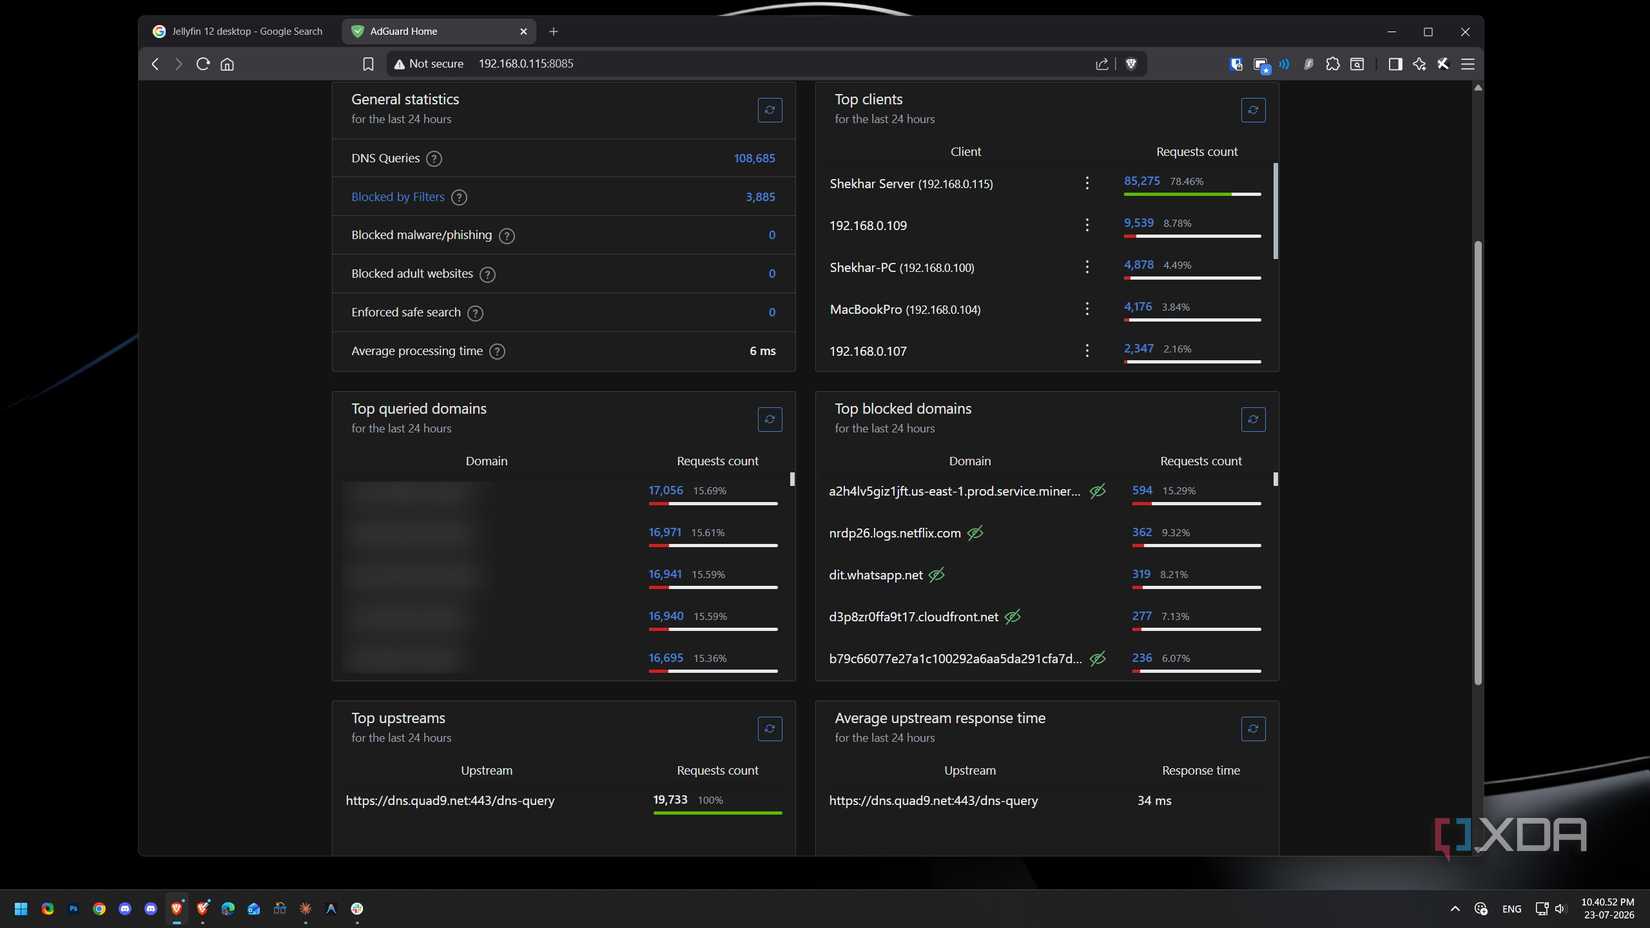Open options menu for Shekhar-PC client
Image resolution: width=1650 pixels, height=928 pixels.
click(1087, 267)
